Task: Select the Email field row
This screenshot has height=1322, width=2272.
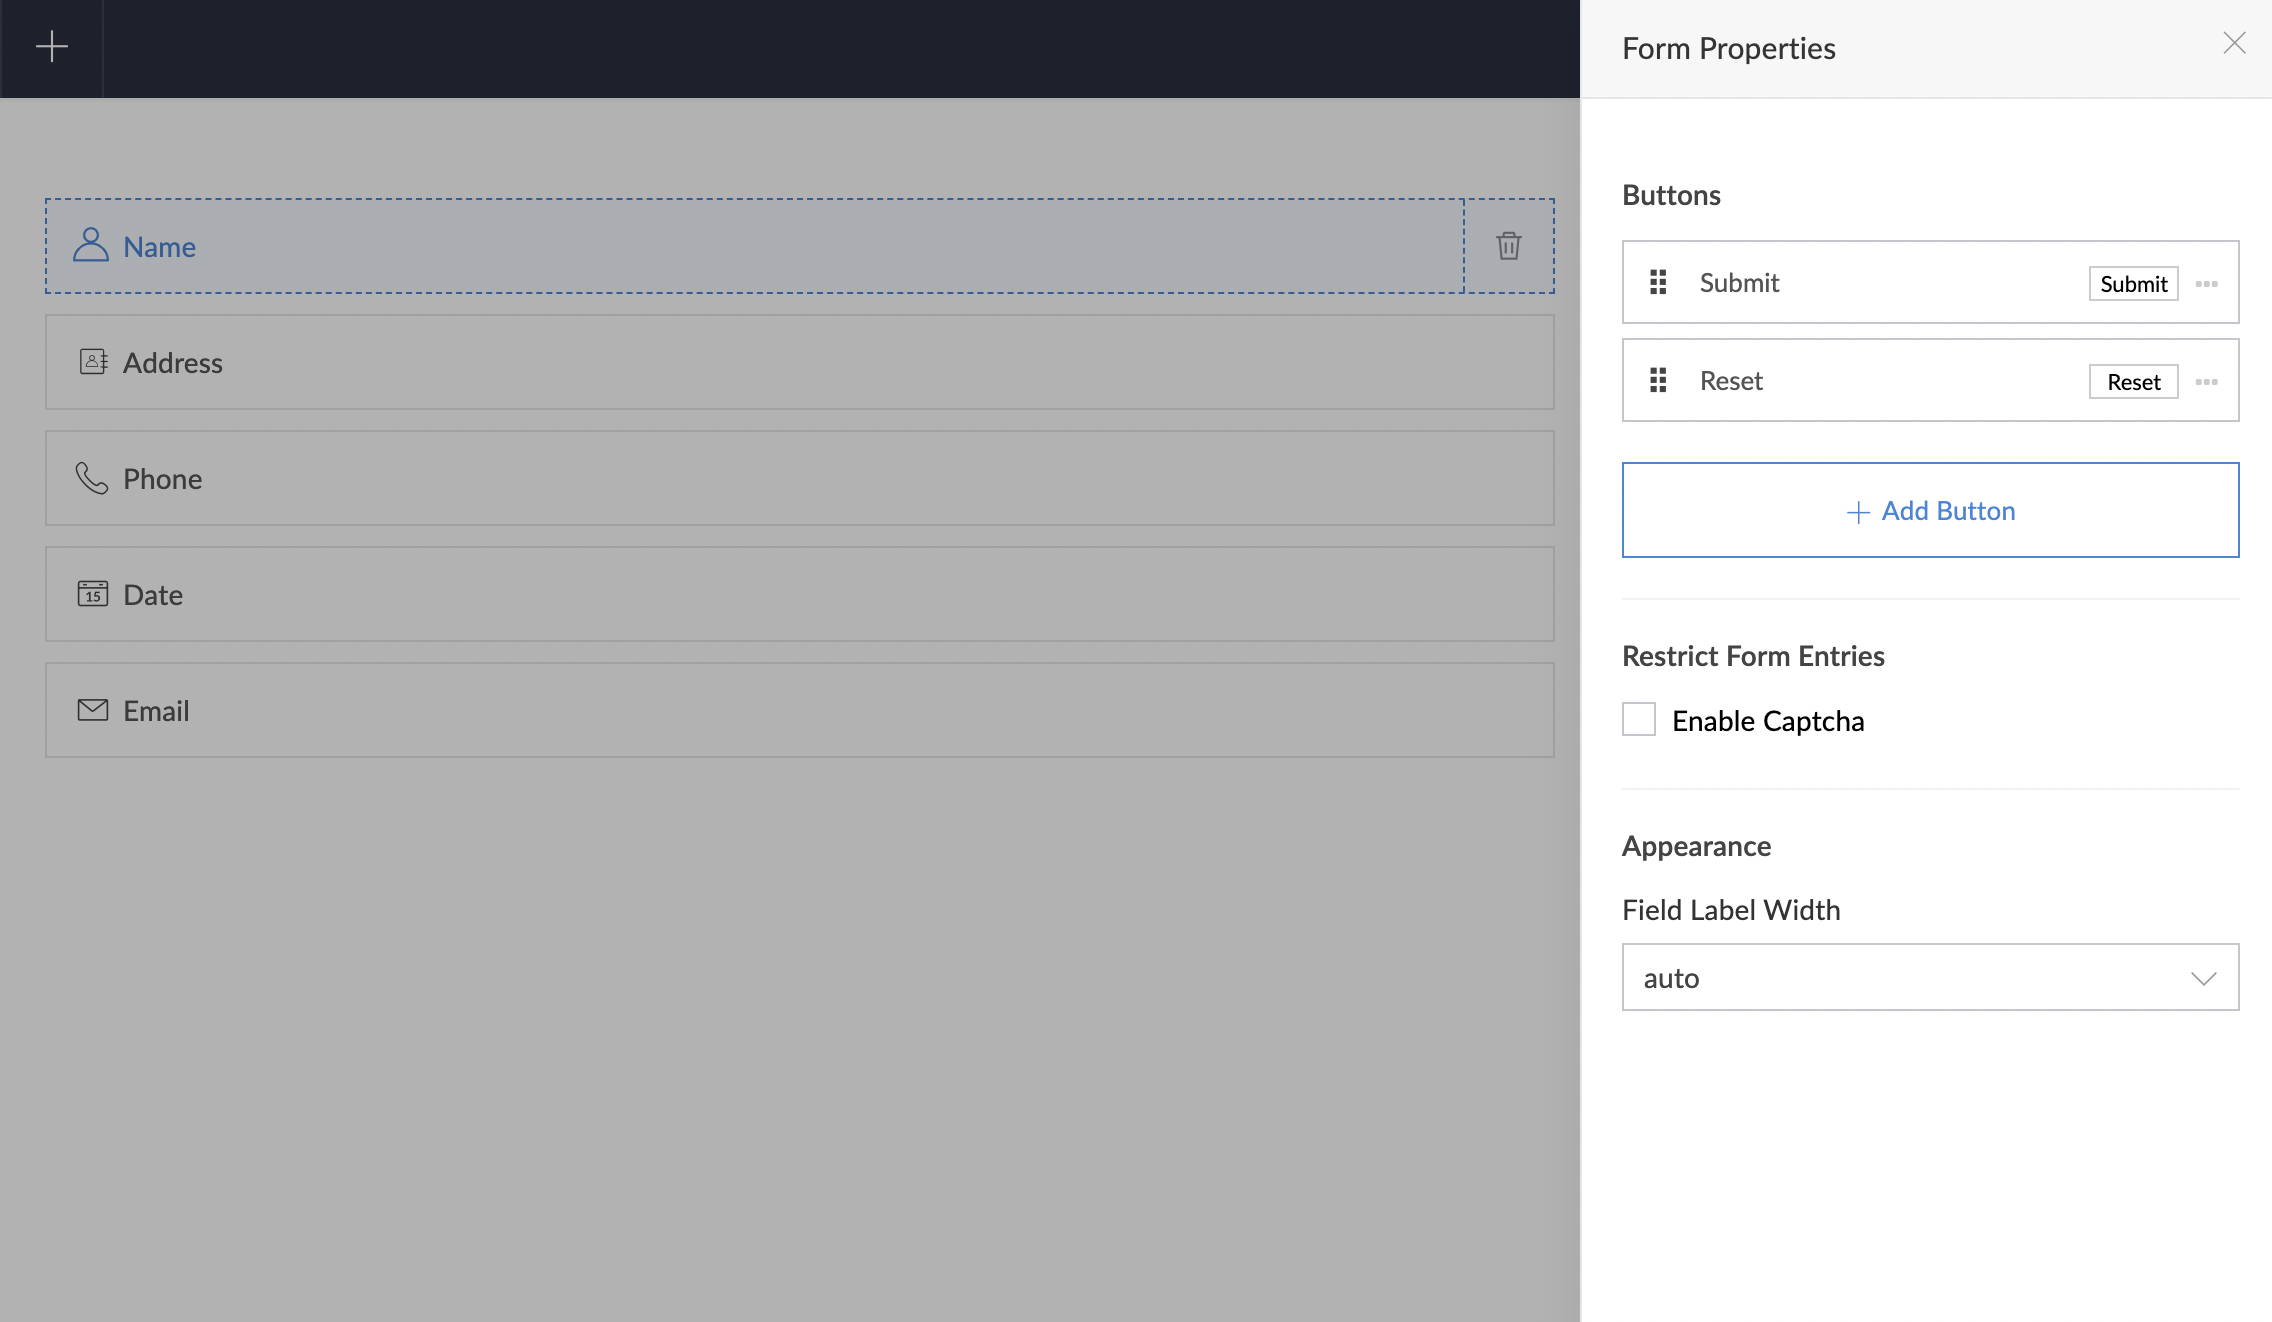Action: 800,710
